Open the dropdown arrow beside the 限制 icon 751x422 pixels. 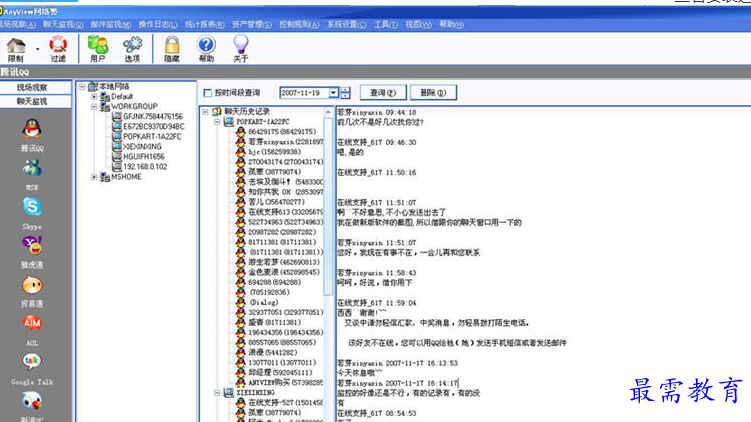[x=37, y=48]
